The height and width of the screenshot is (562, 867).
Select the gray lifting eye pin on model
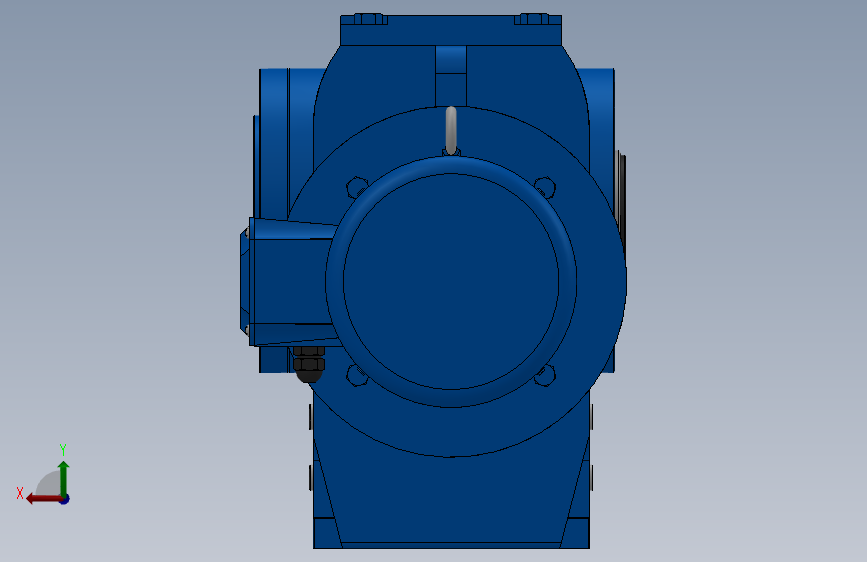[451, 130]
